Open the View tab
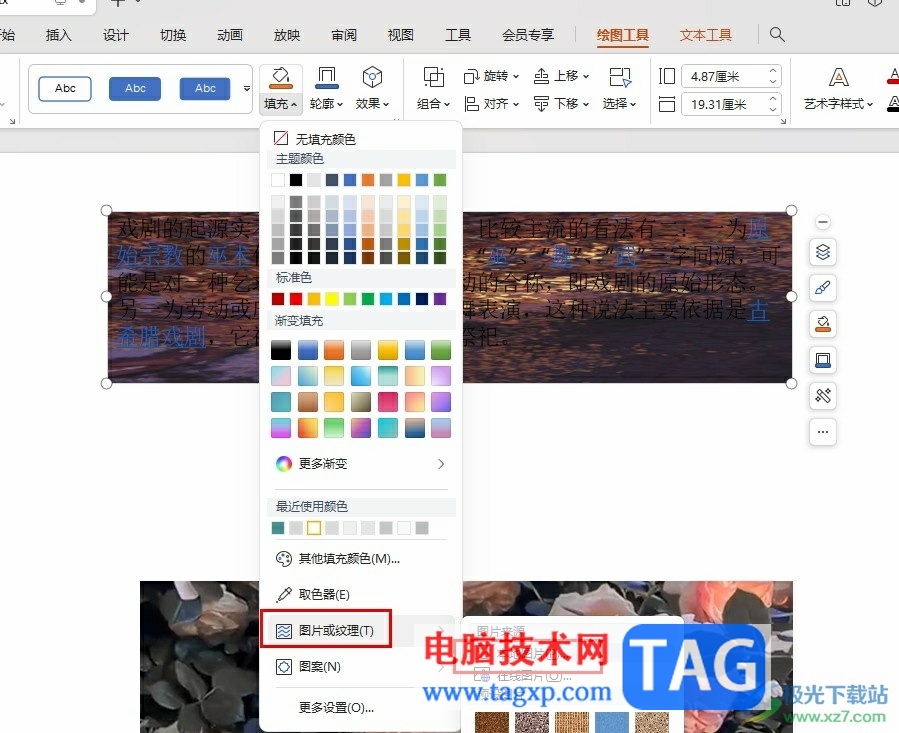The height and width of the screenshot is (733, 899). [401, 35]
